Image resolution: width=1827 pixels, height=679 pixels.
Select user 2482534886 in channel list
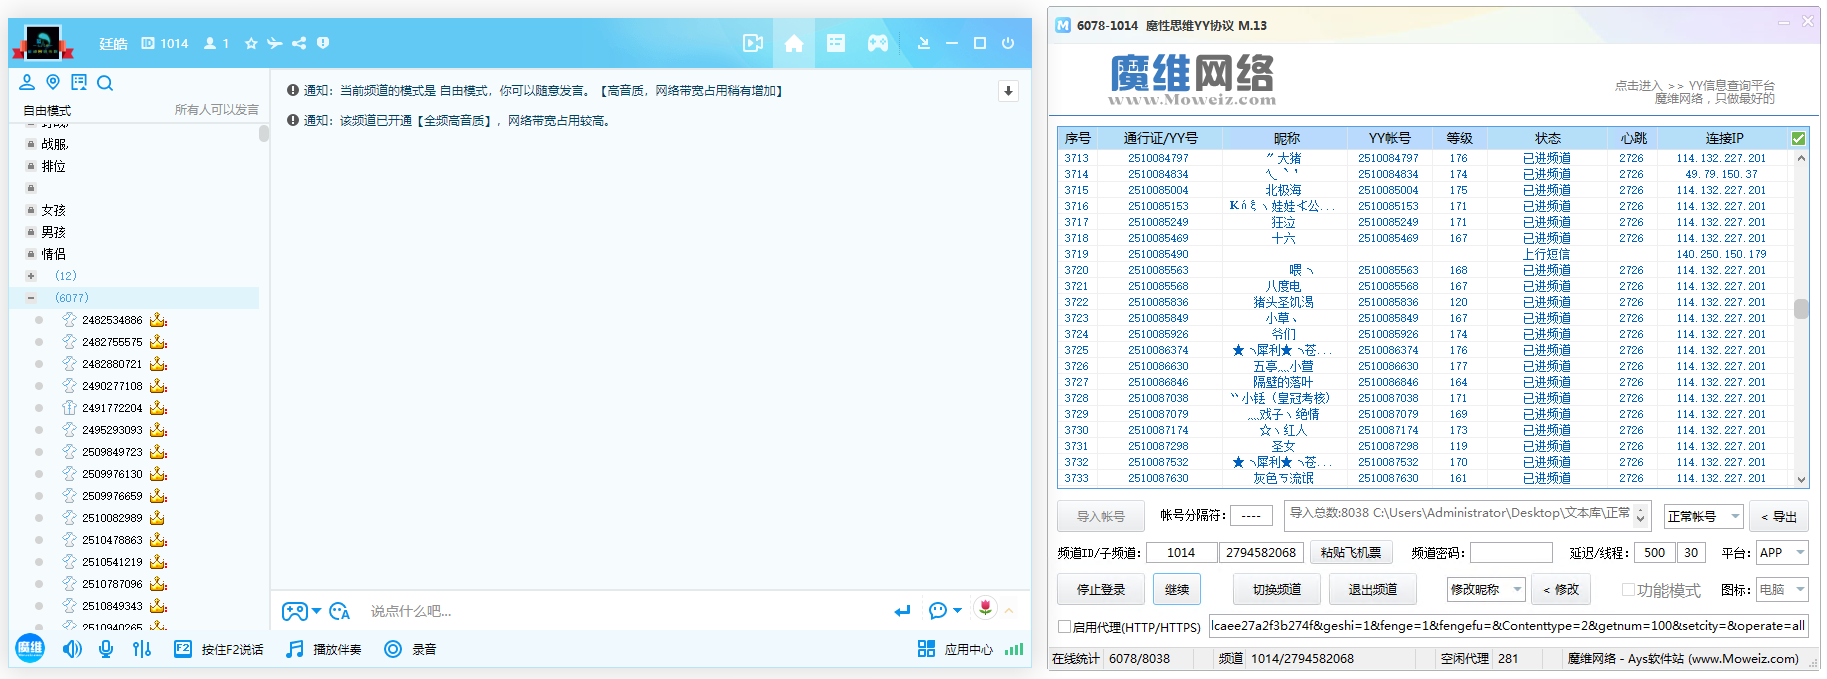(x=112, y=320)
